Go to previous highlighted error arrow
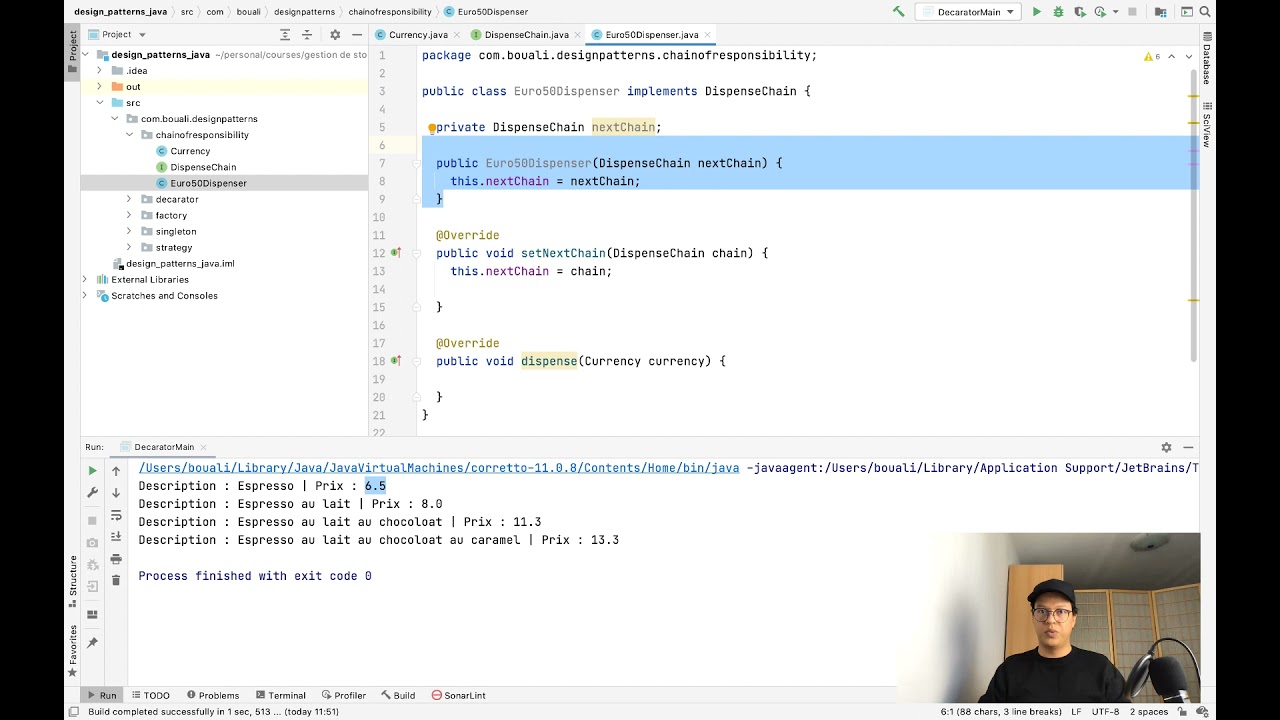 pyautogui.click(x=1173, y=56)
